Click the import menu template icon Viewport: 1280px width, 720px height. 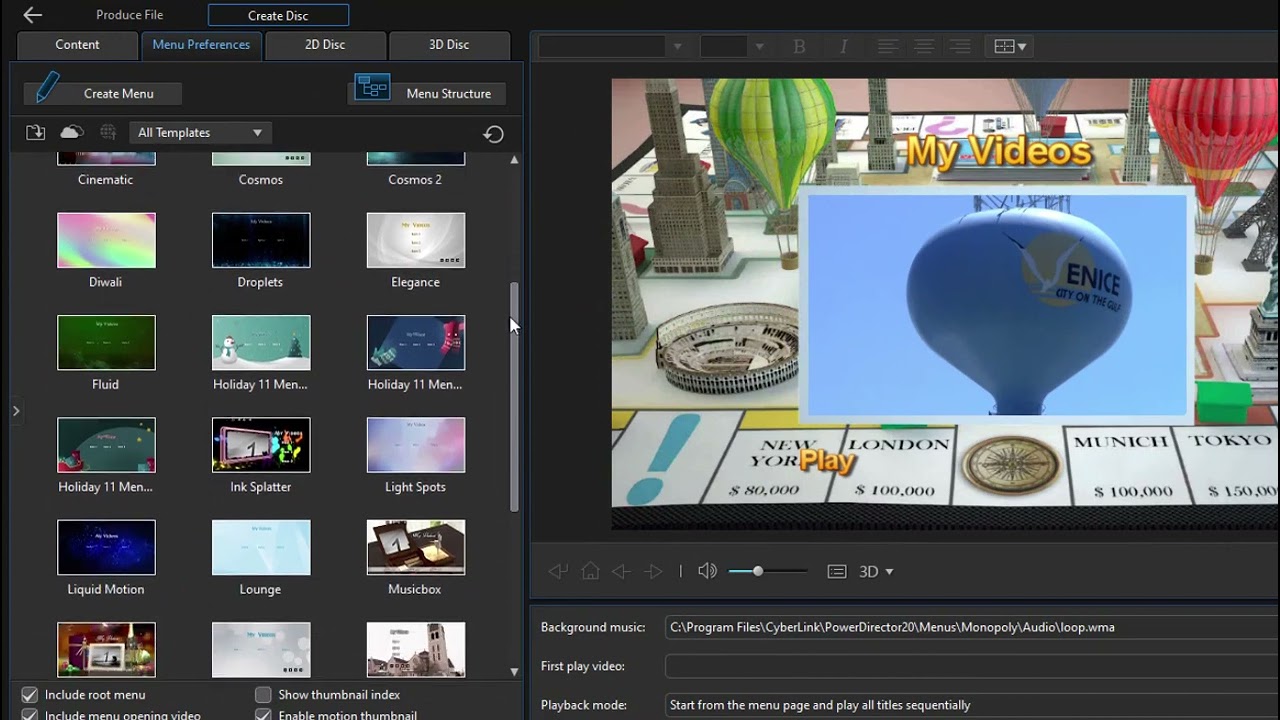pyautogui.click(x=35, y=132)
